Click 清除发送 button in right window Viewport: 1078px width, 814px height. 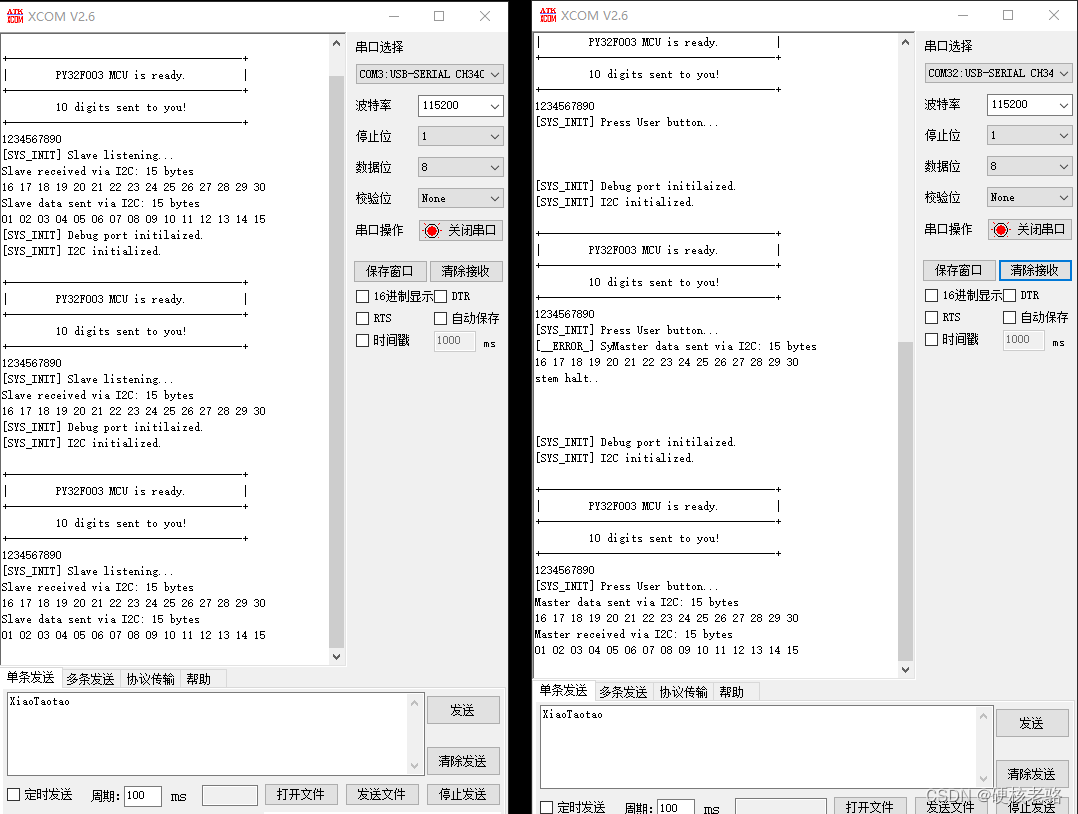[x=1032, y=774]
